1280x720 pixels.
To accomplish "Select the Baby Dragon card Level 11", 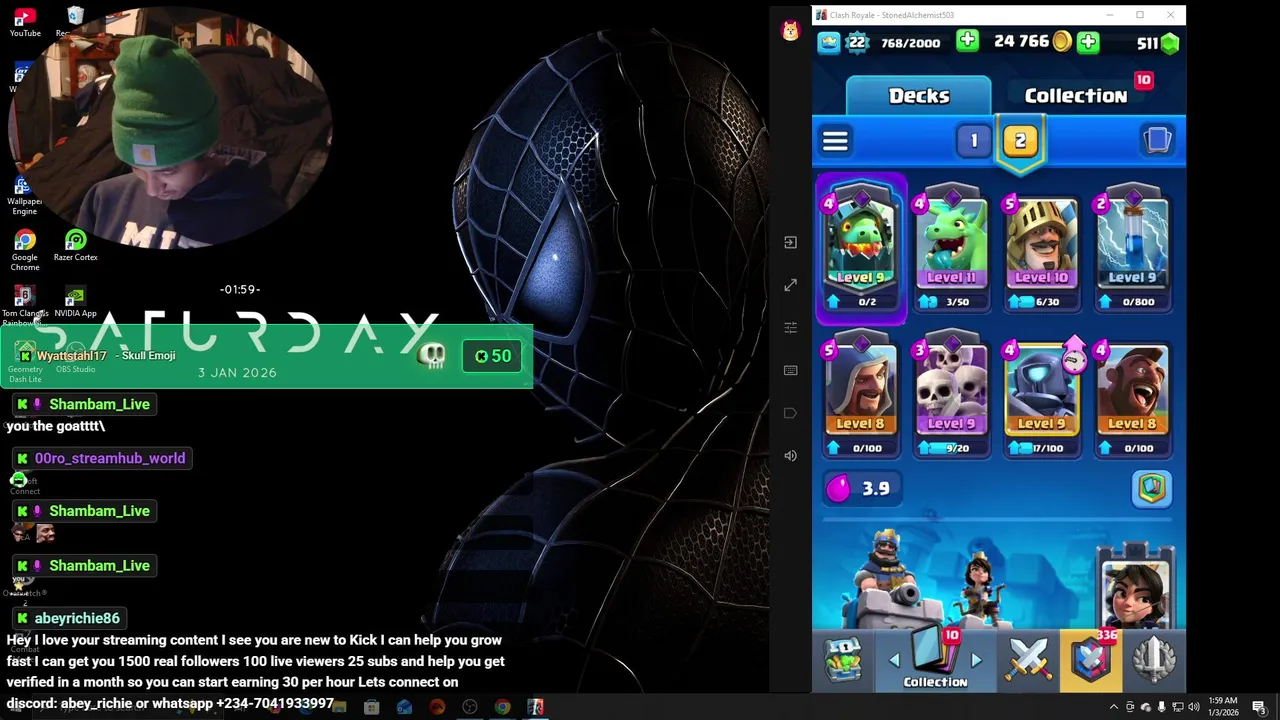I will 952,249.
